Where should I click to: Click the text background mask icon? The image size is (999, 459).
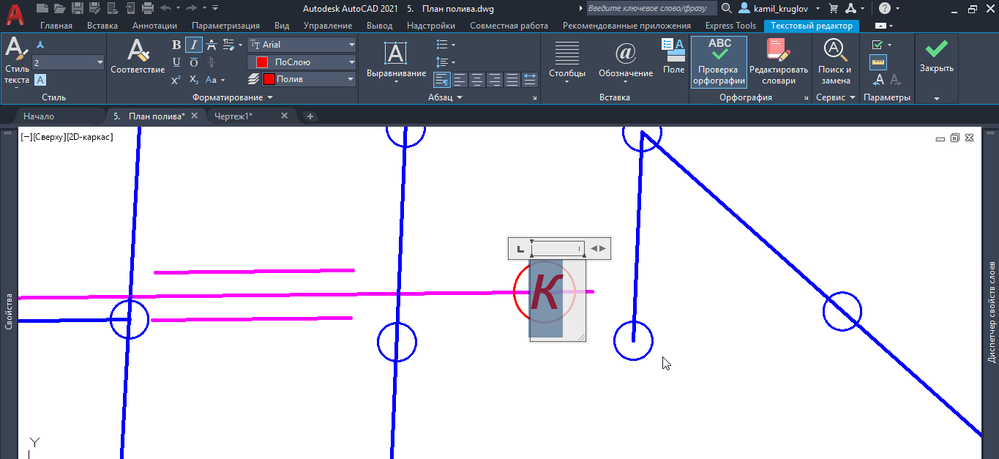click(40, 80)
